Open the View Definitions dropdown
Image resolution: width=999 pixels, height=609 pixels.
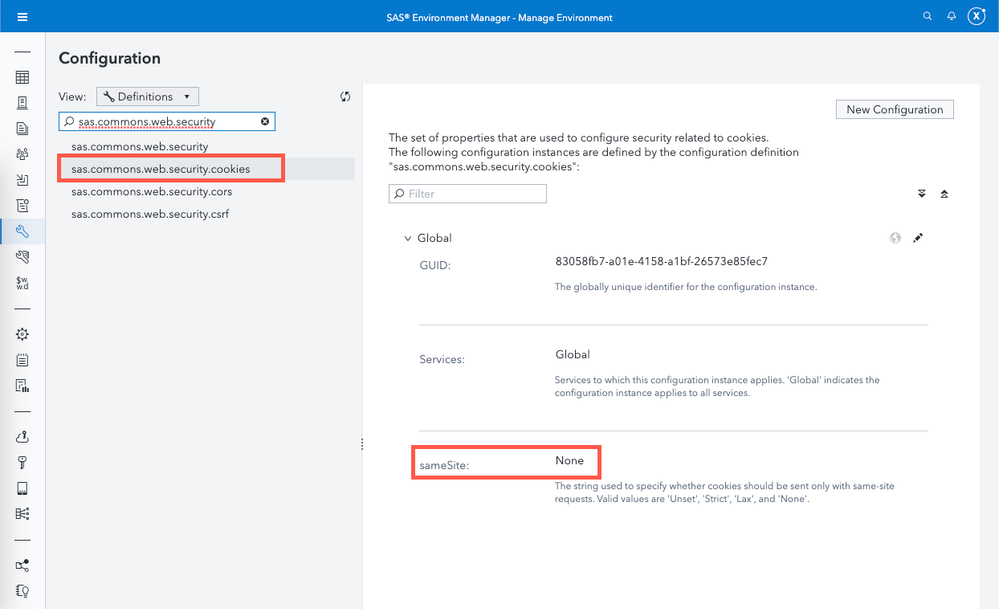pos(148,96)
